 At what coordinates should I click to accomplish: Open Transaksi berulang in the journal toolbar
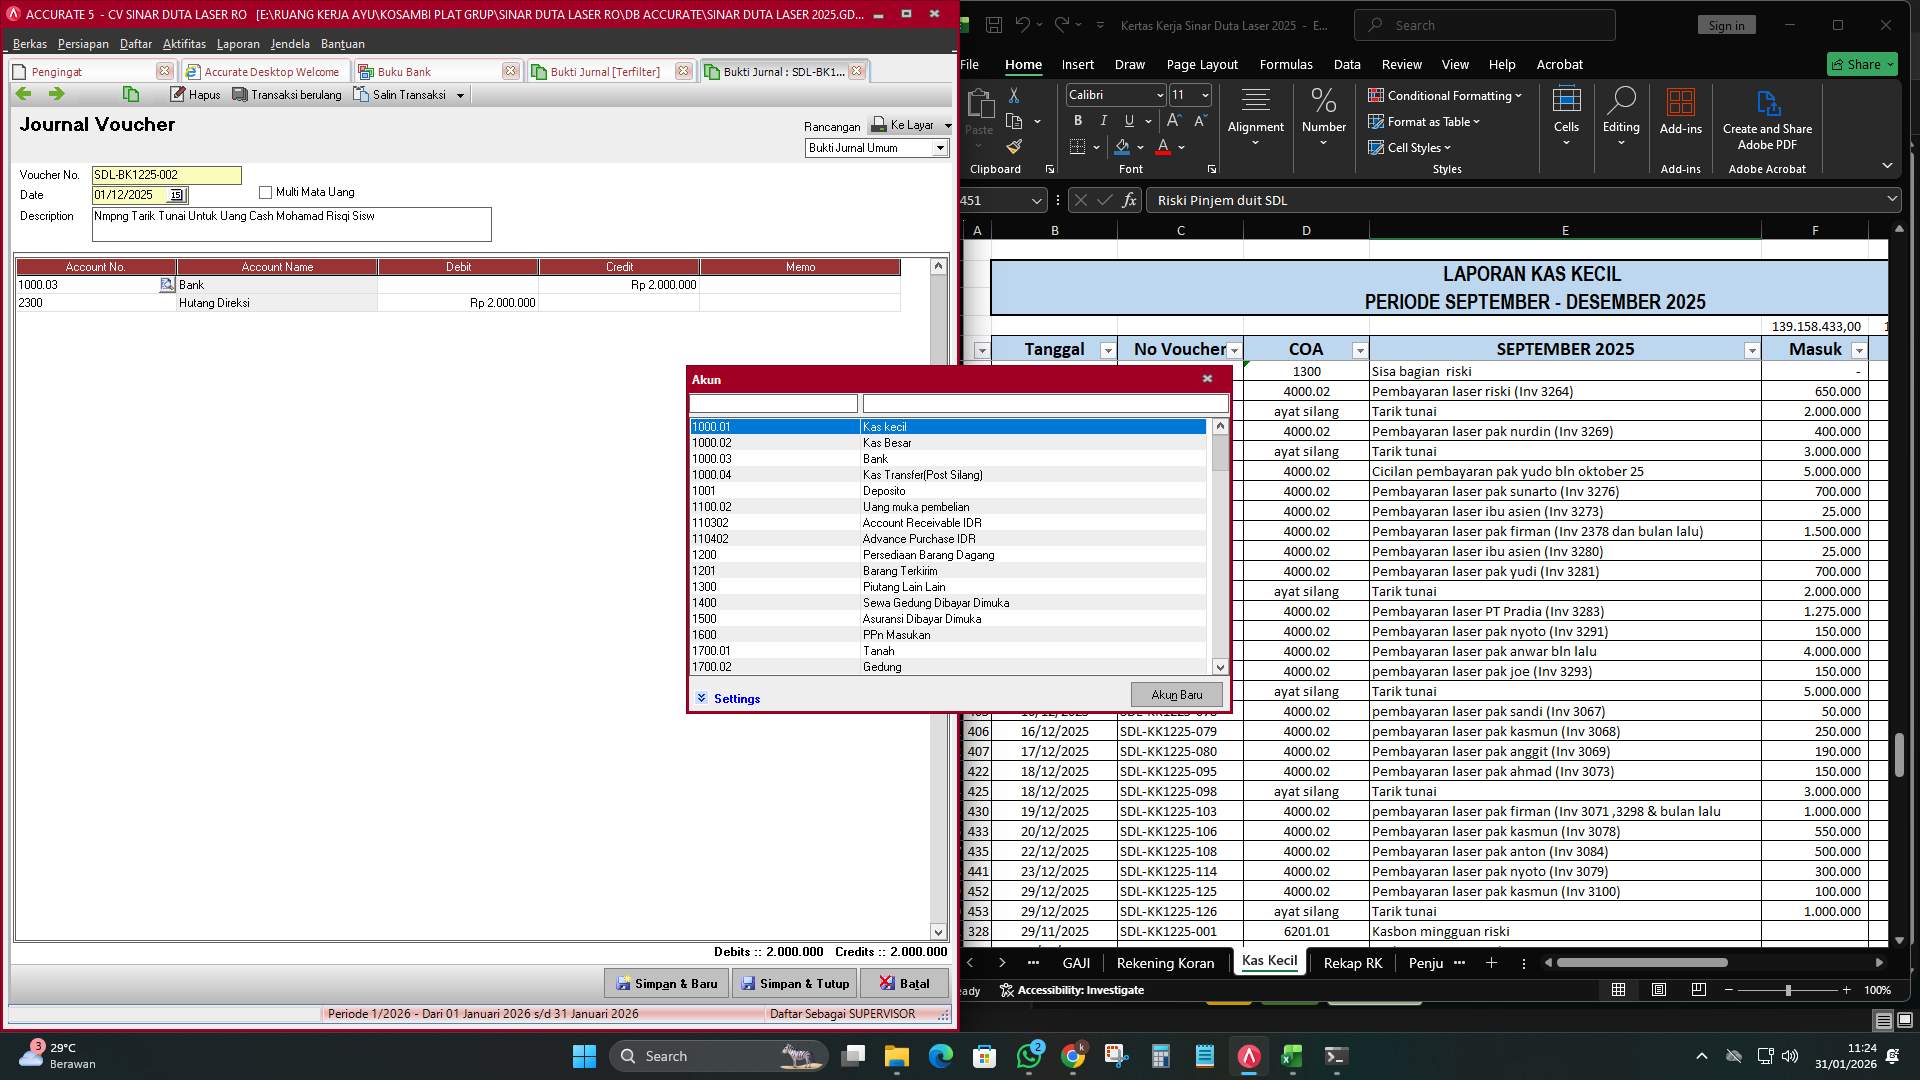[288, 94]
